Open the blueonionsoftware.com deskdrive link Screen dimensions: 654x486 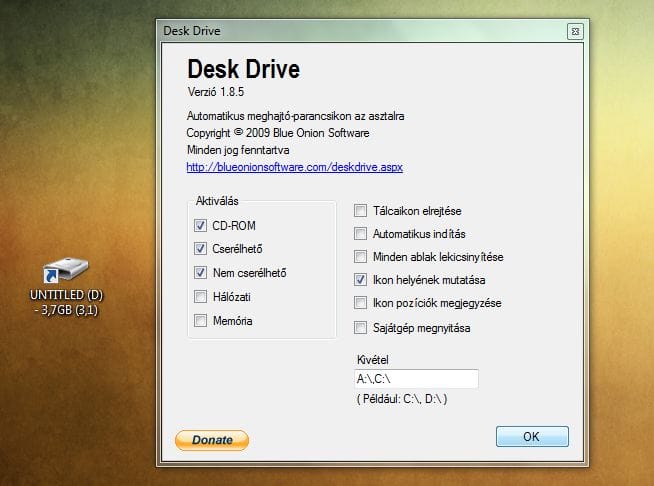(294, 167)
